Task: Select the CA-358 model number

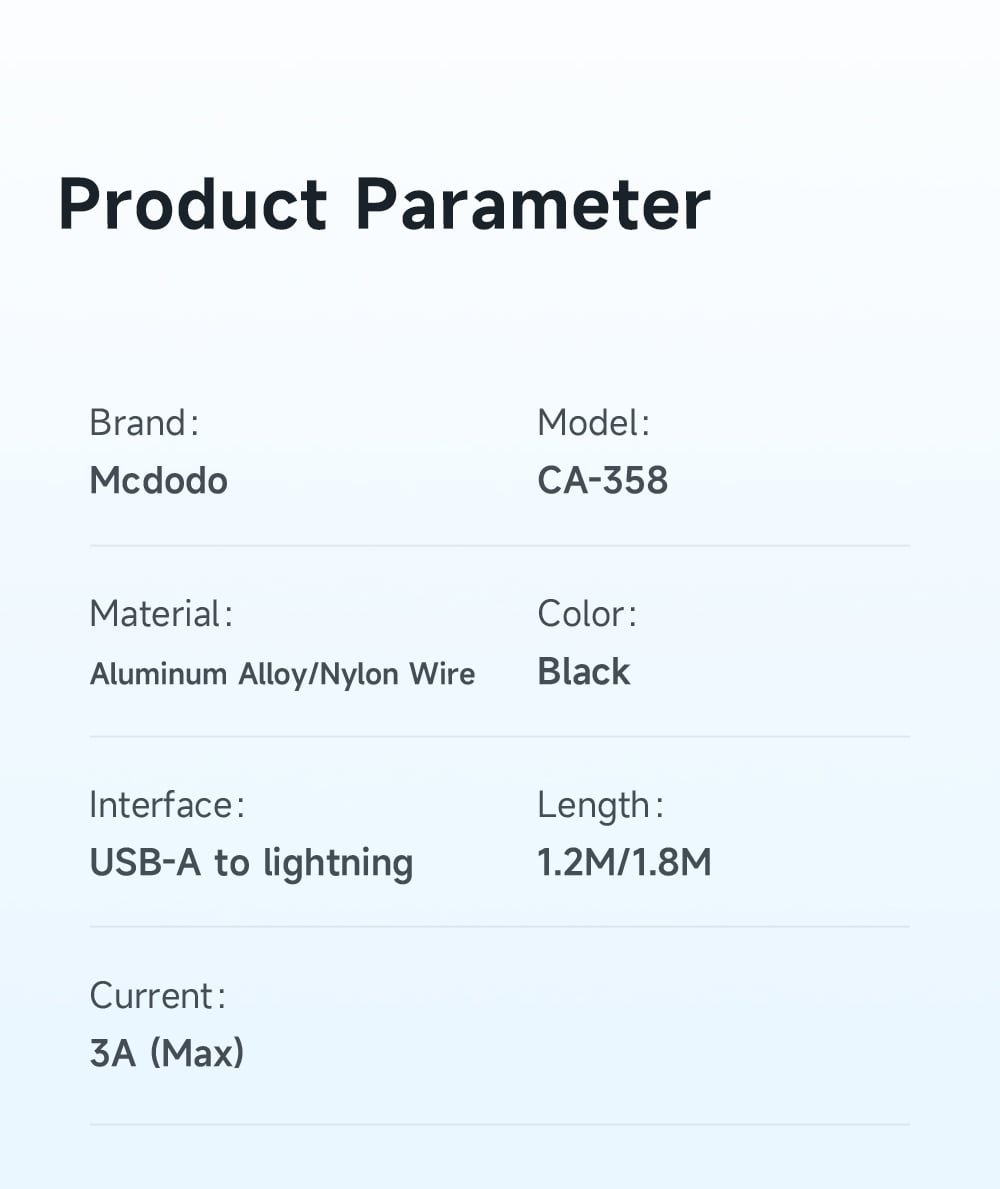Action: point(603,481)
